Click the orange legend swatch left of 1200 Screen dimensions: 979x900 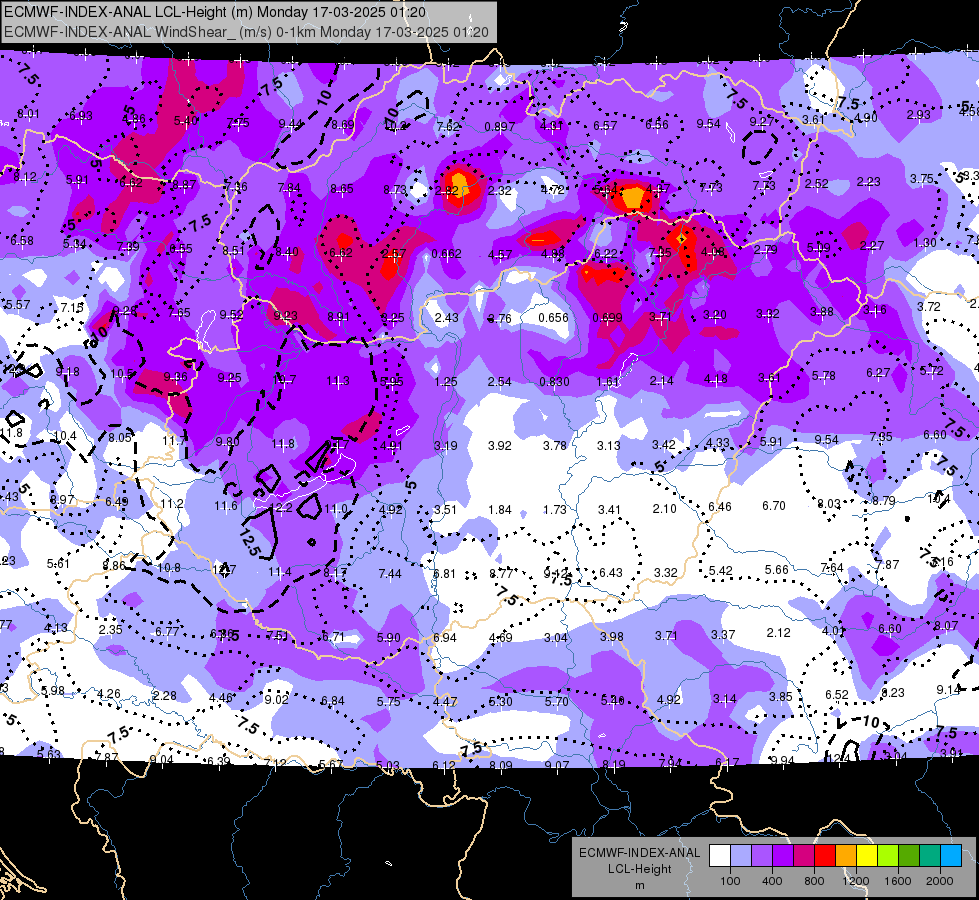(847, 856)
